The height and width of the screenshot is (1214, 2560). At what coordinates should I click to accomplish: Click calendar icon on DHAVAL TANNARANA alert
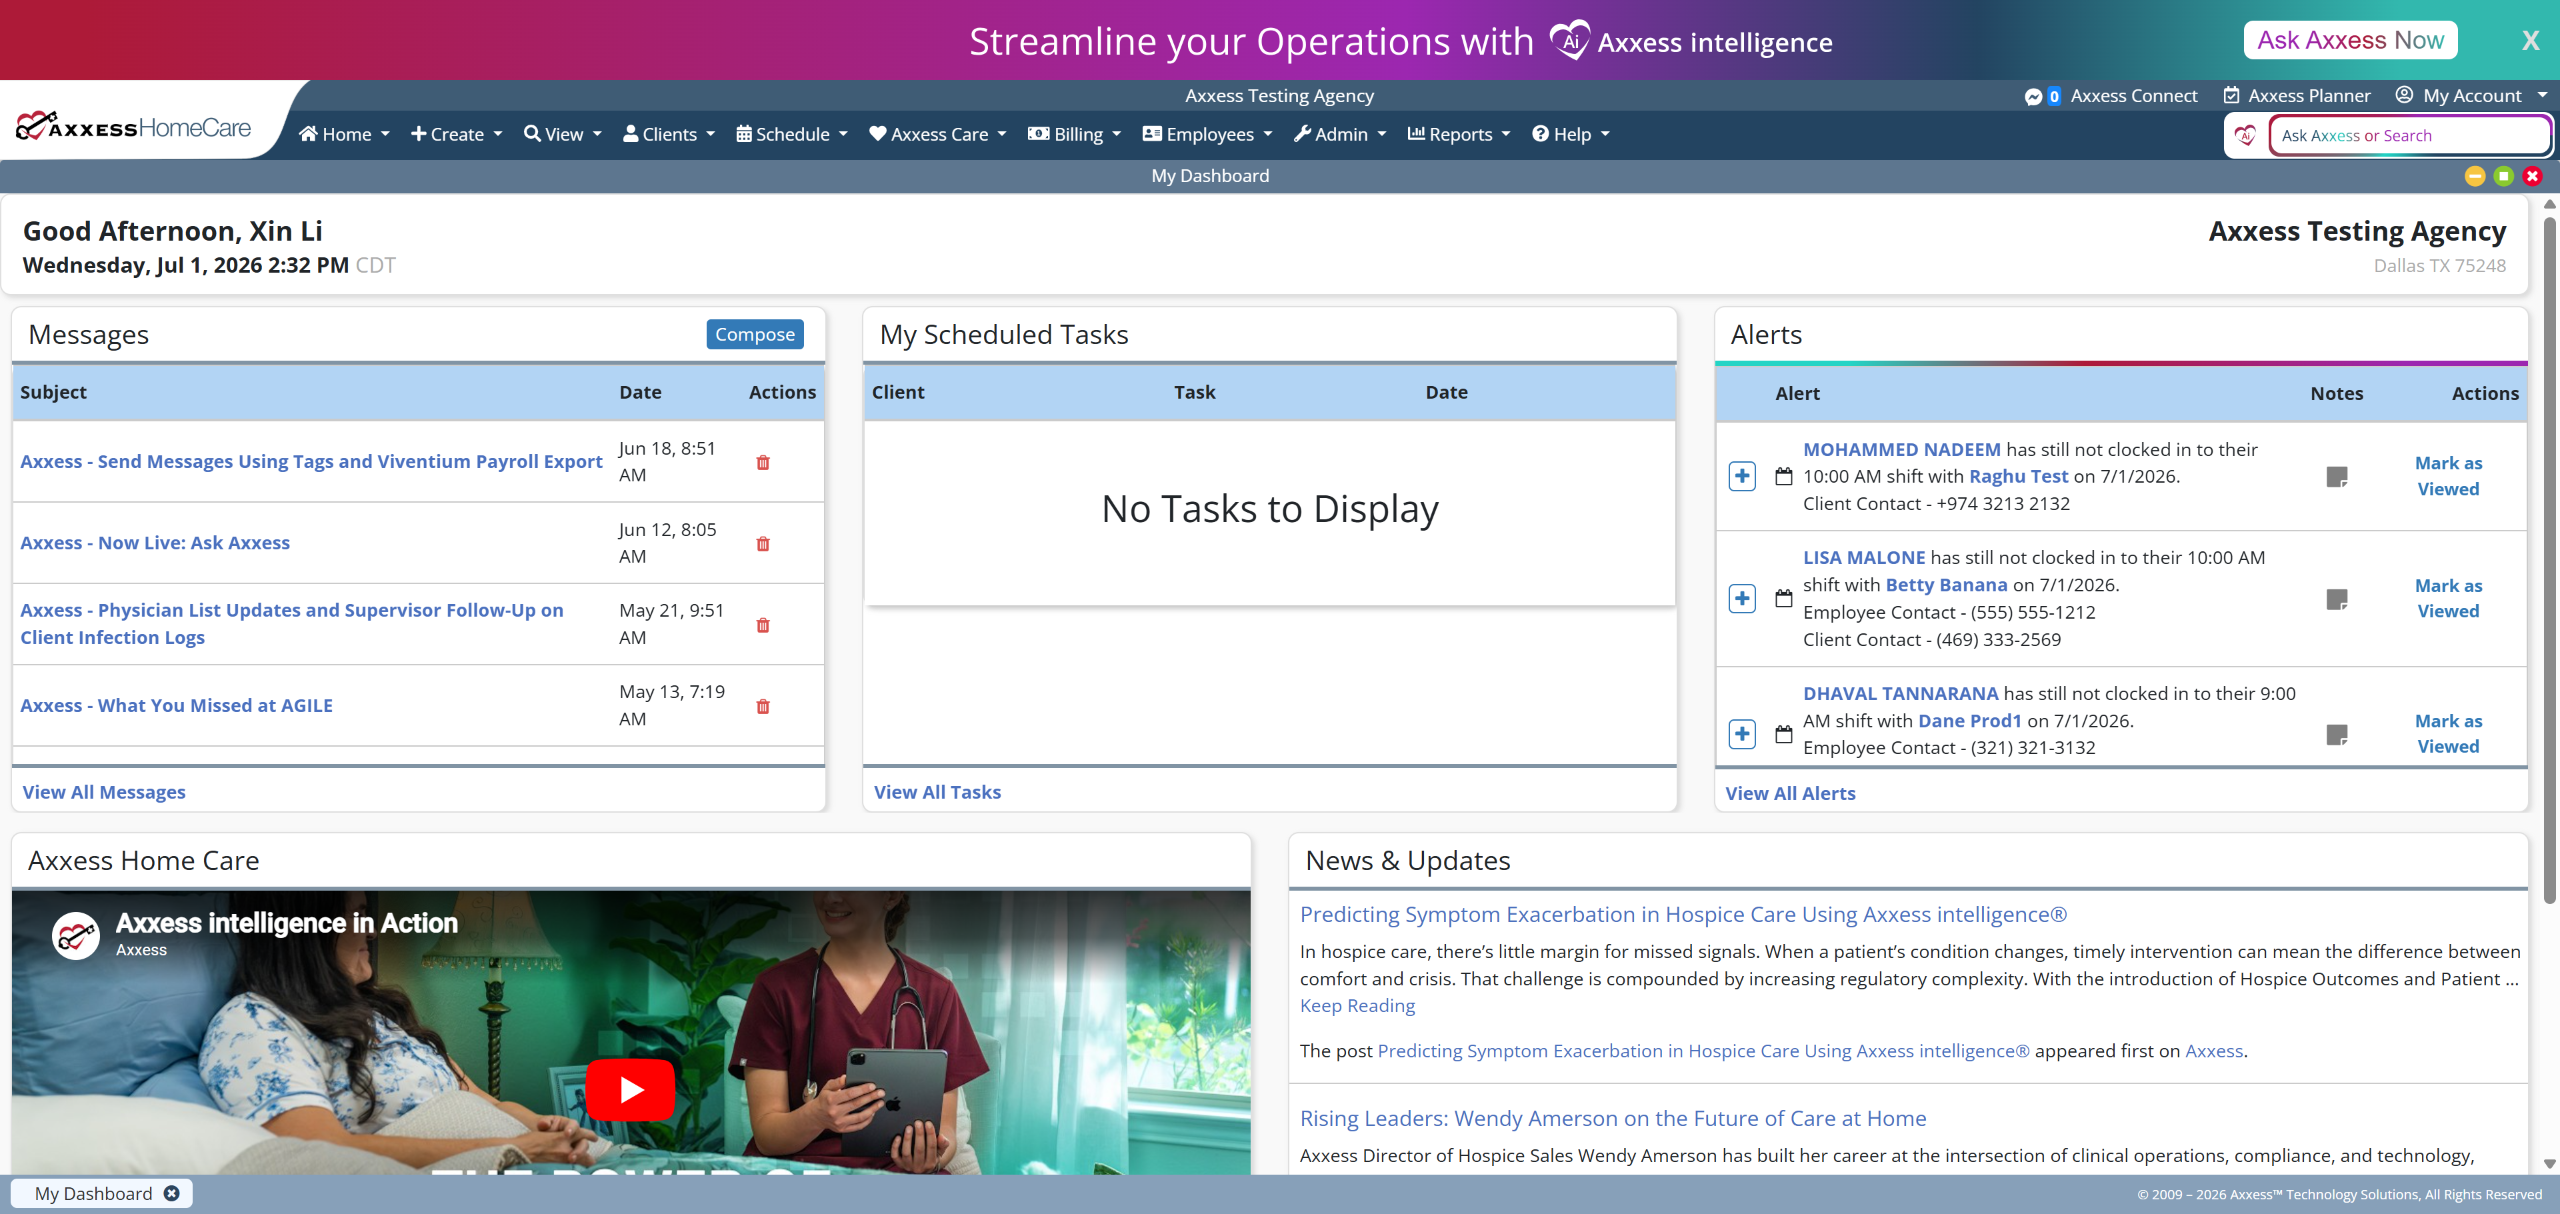click(x=1784, y=734)
